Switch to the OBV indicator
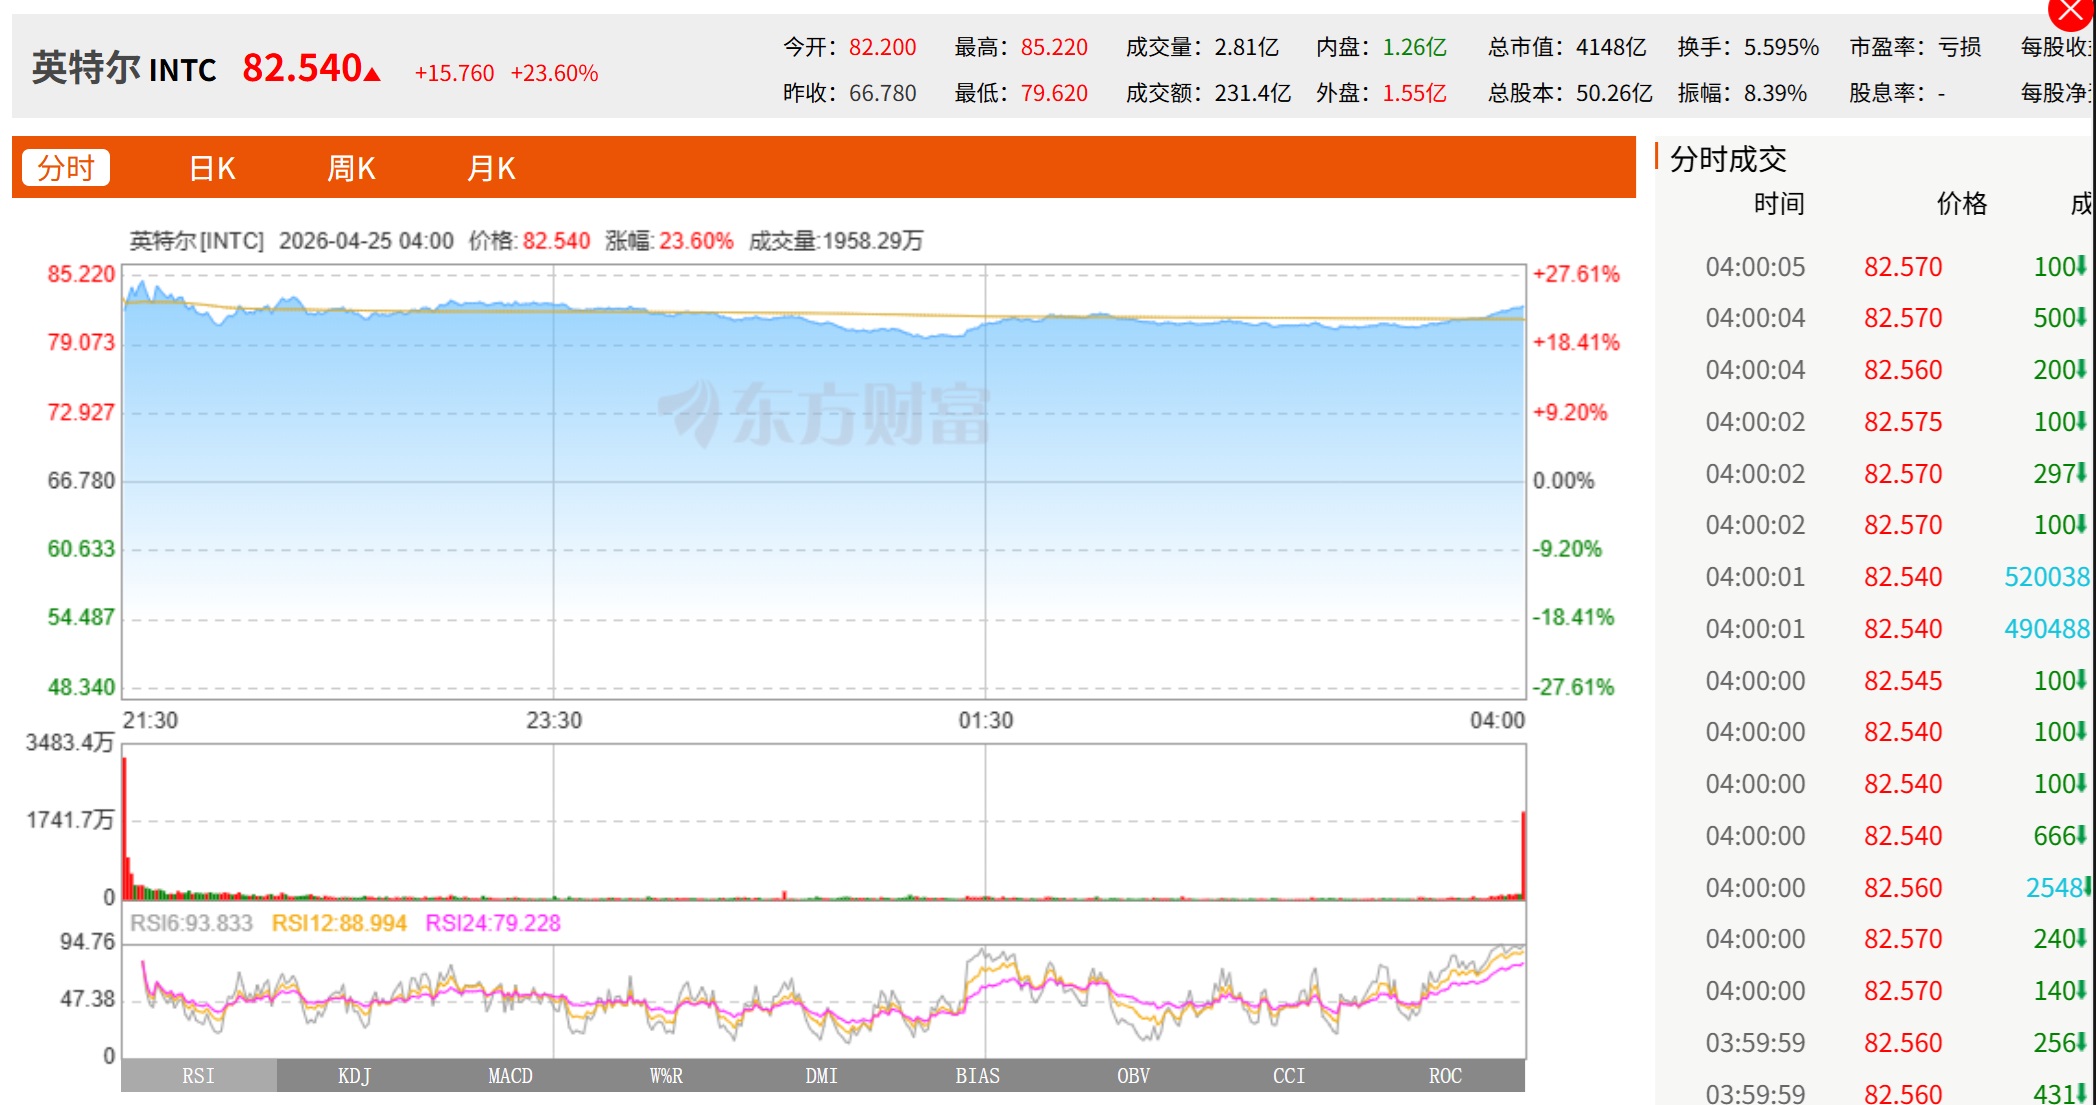The width and height of the screenshot is (2096, 1105). pyautogui.click(x=1133, y=1076)
